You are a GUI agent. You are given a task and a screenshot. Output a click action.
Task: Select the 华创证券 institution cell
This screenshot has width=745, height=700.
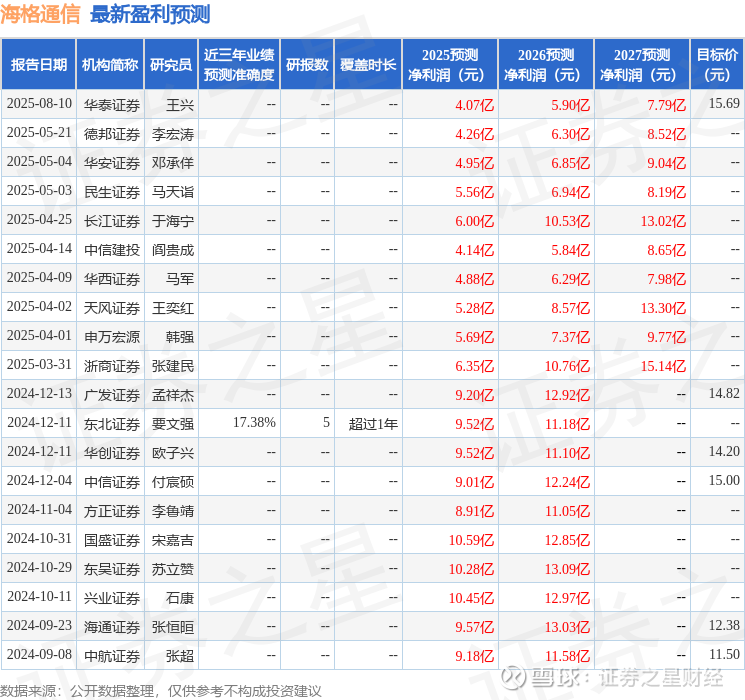(x=112, y=453)
